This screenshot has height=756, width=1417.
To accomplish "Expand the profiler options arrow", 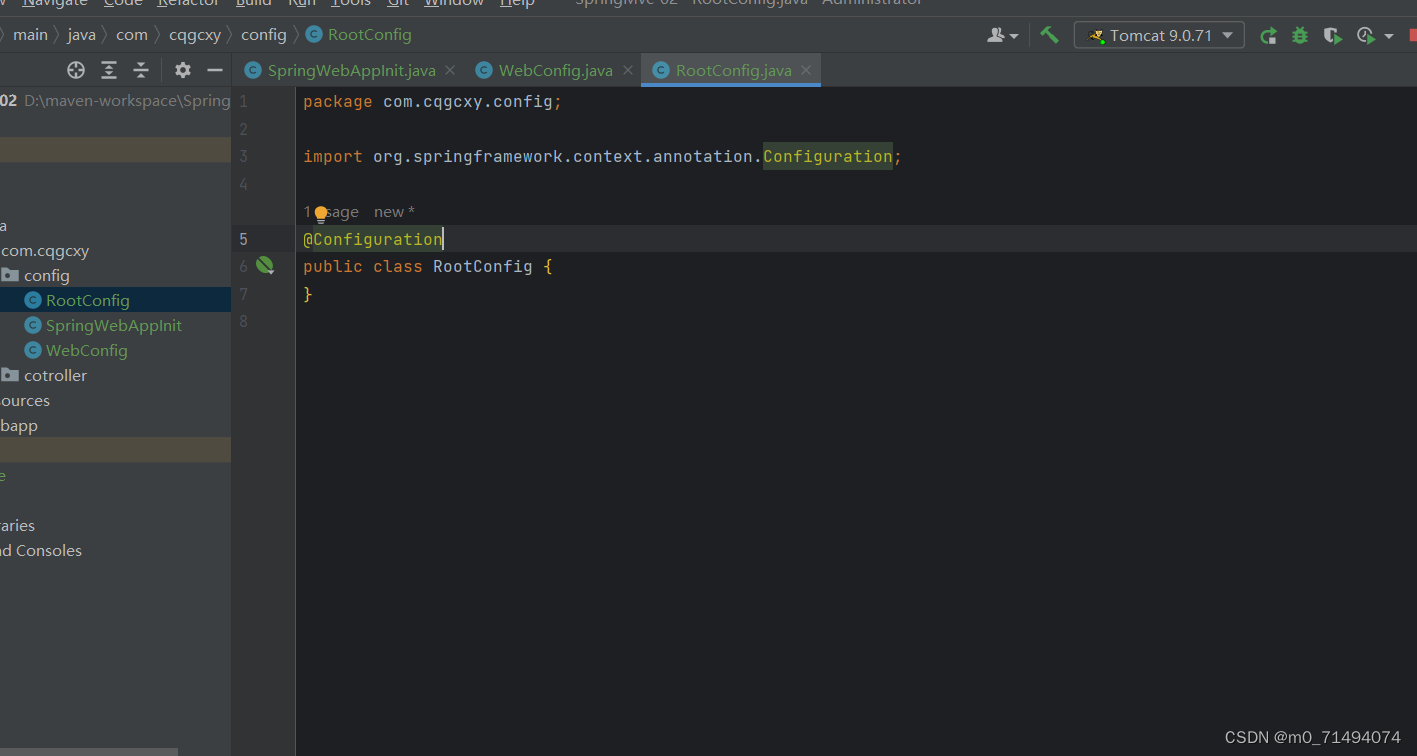I will coord(1389,37).
